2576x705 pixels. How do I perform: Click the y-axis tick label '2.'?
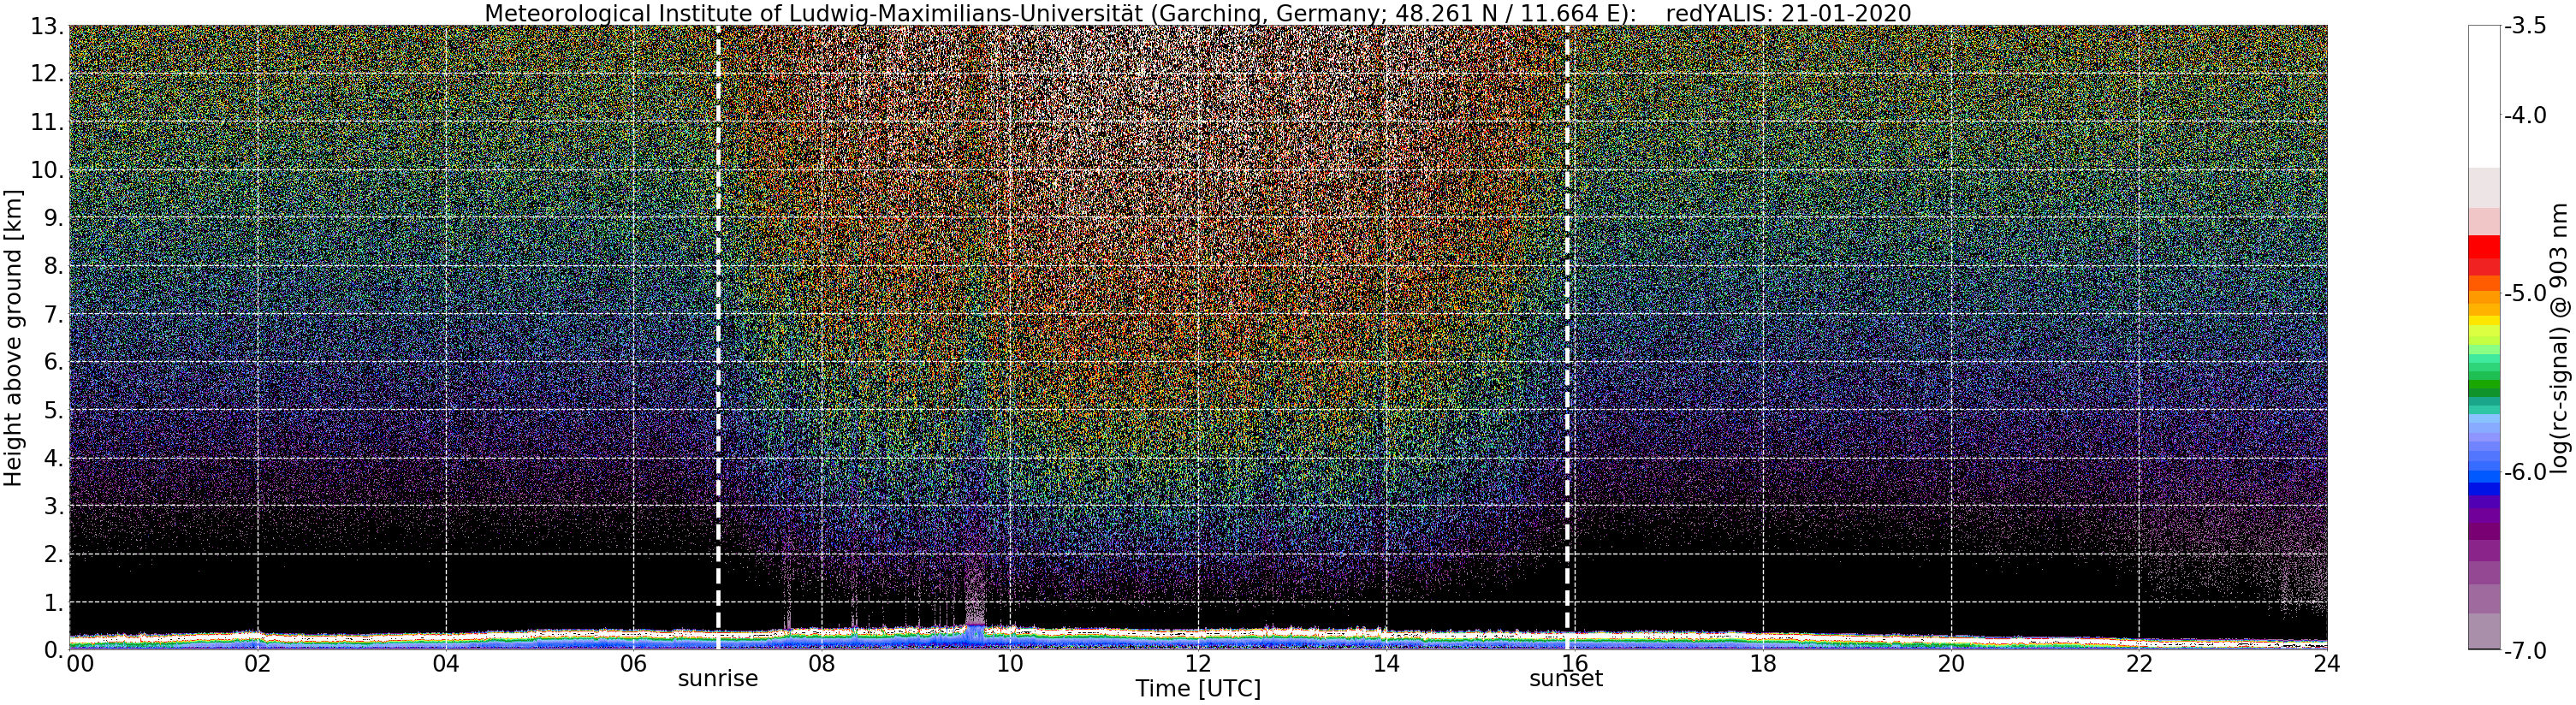54,554
